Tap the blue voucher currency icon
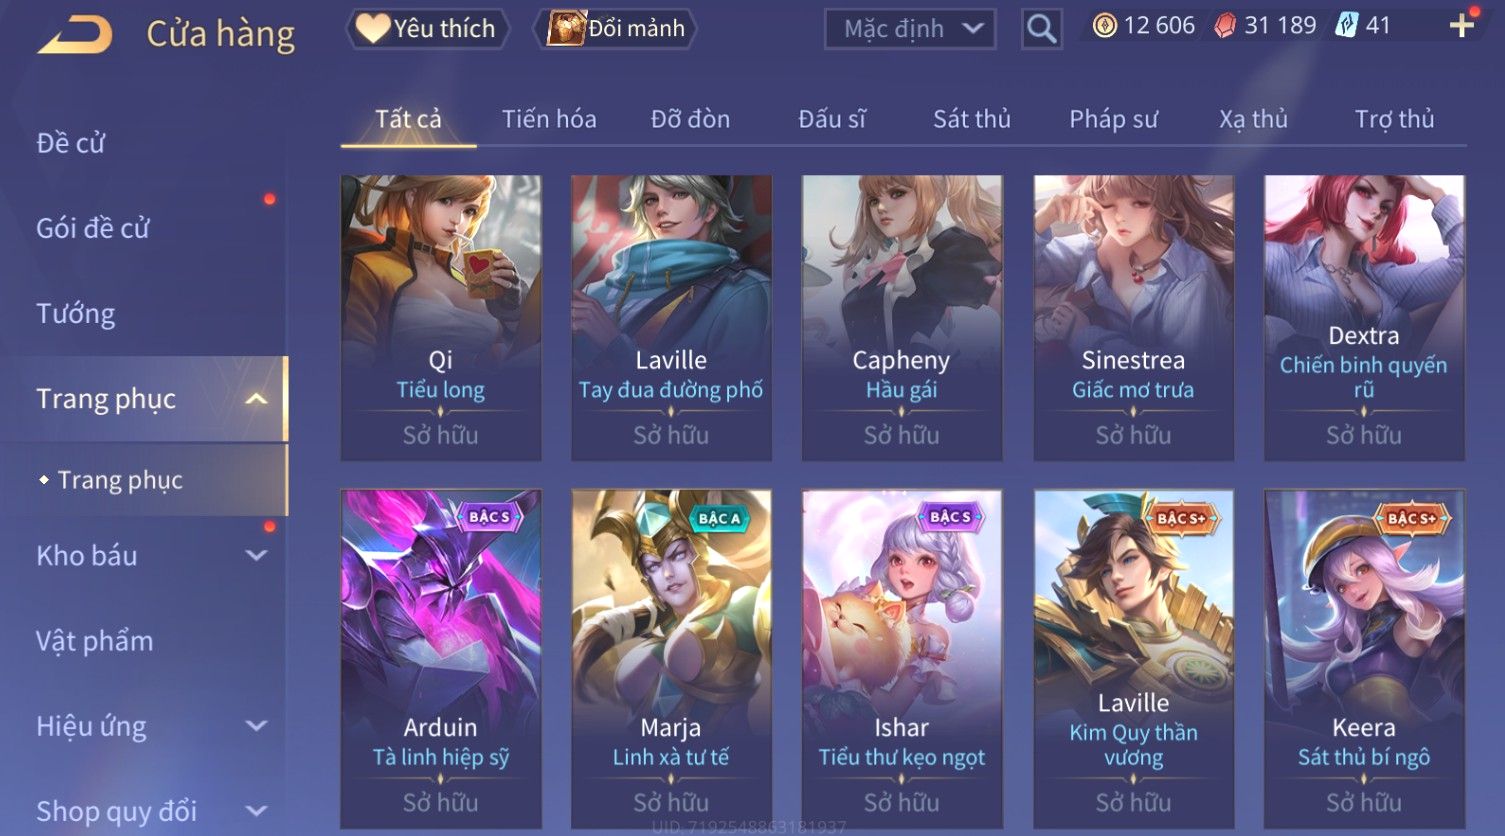 pyautogui.click(x=1346, y=26)
